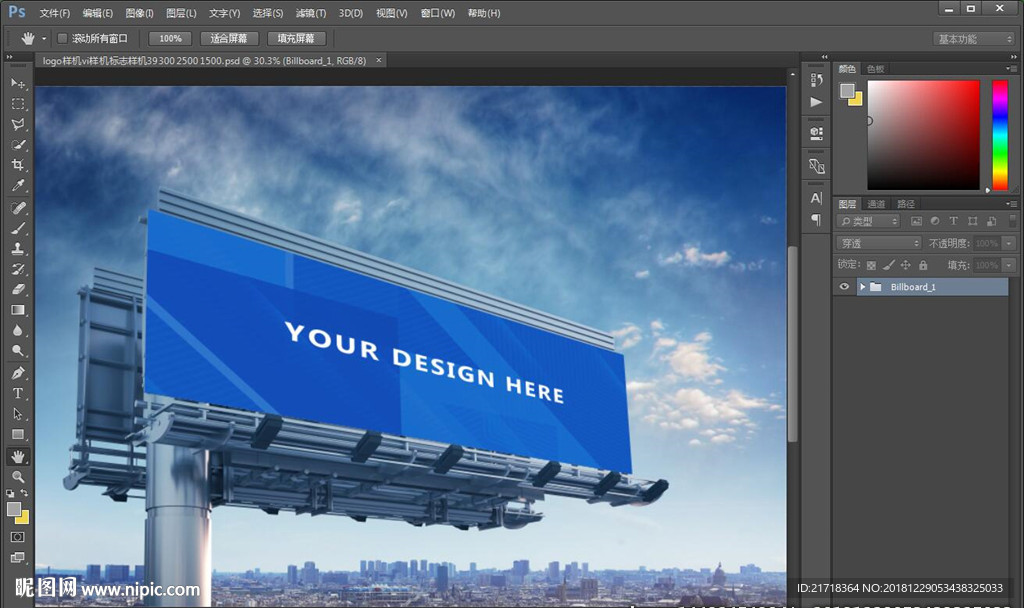Click the 适合屏幕 button
Screen dimensions: 1024x608
229,38
